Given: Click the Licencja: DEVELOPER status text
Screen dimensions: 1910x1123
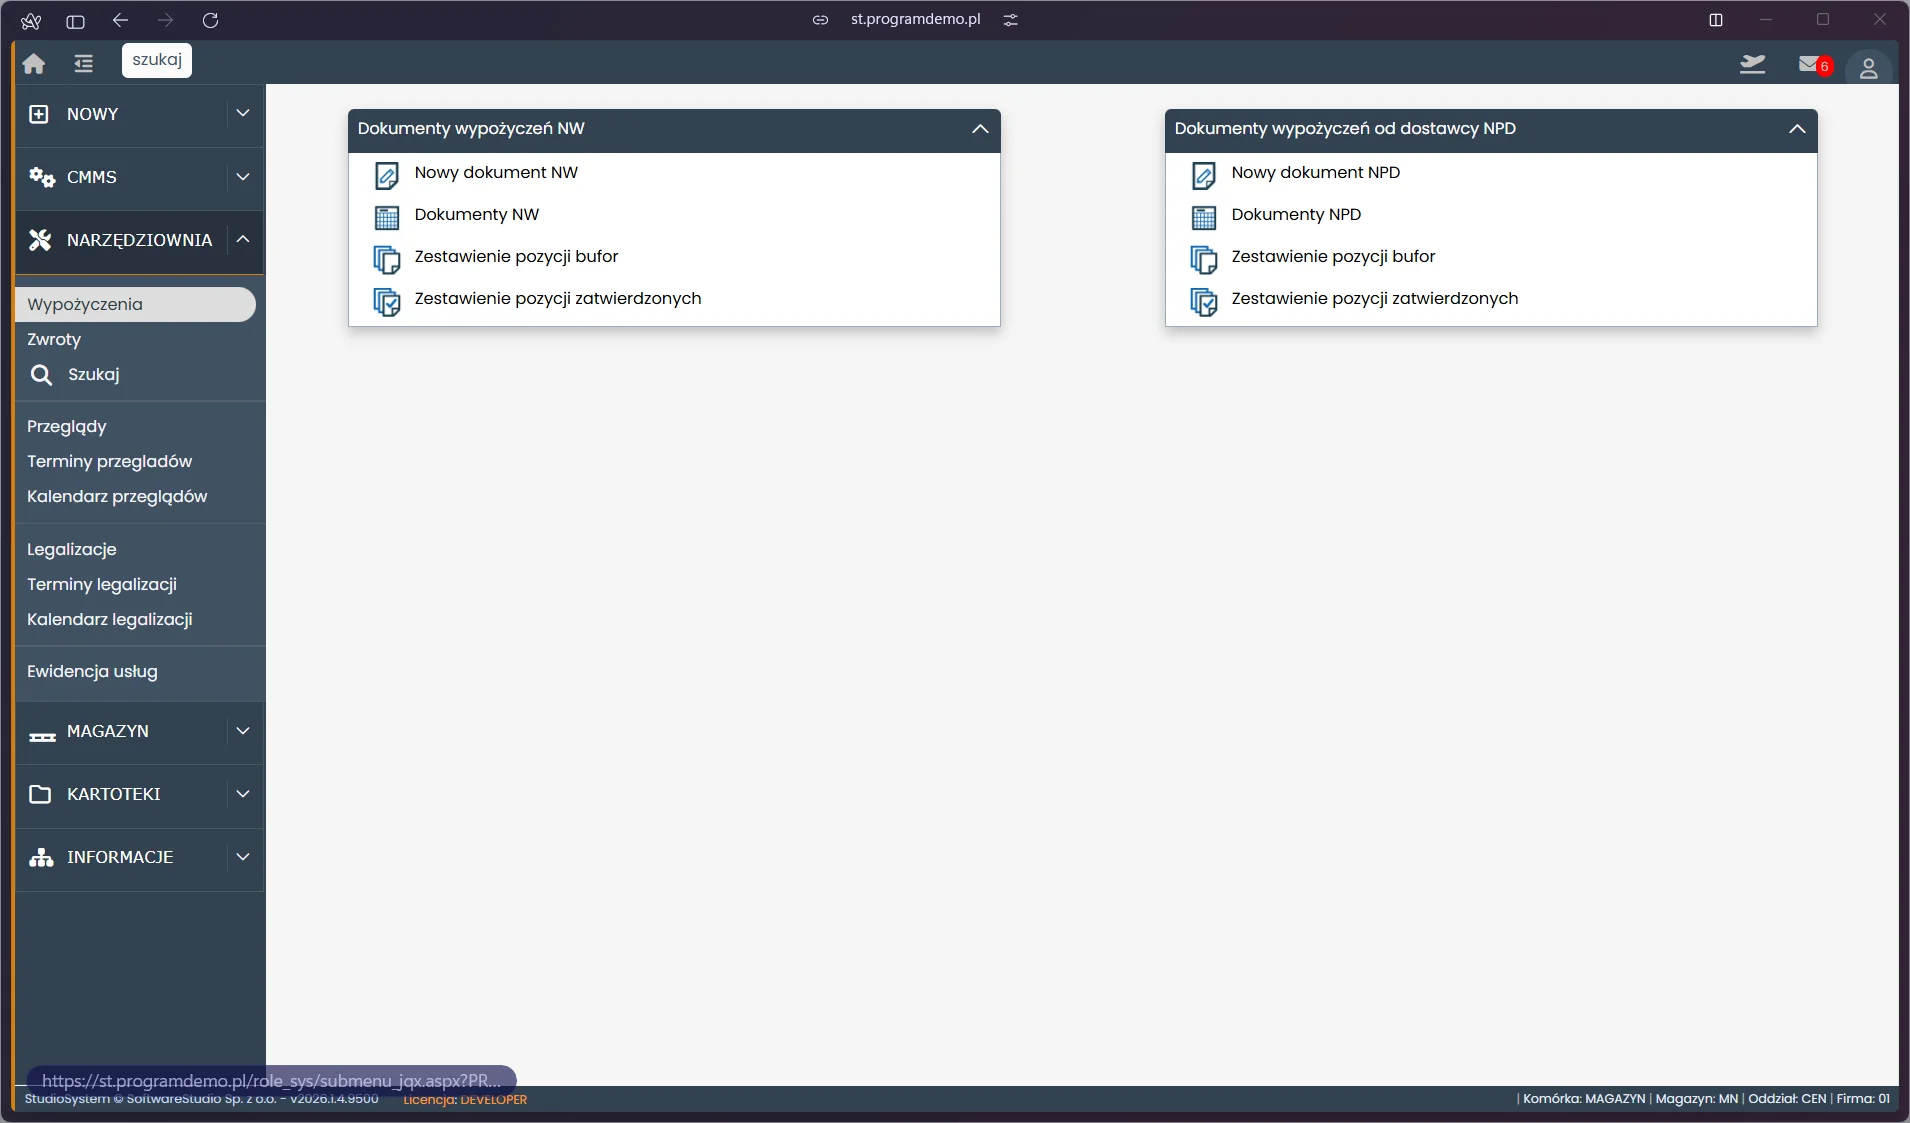Looking at the screenshot, I should point(465,1099).
